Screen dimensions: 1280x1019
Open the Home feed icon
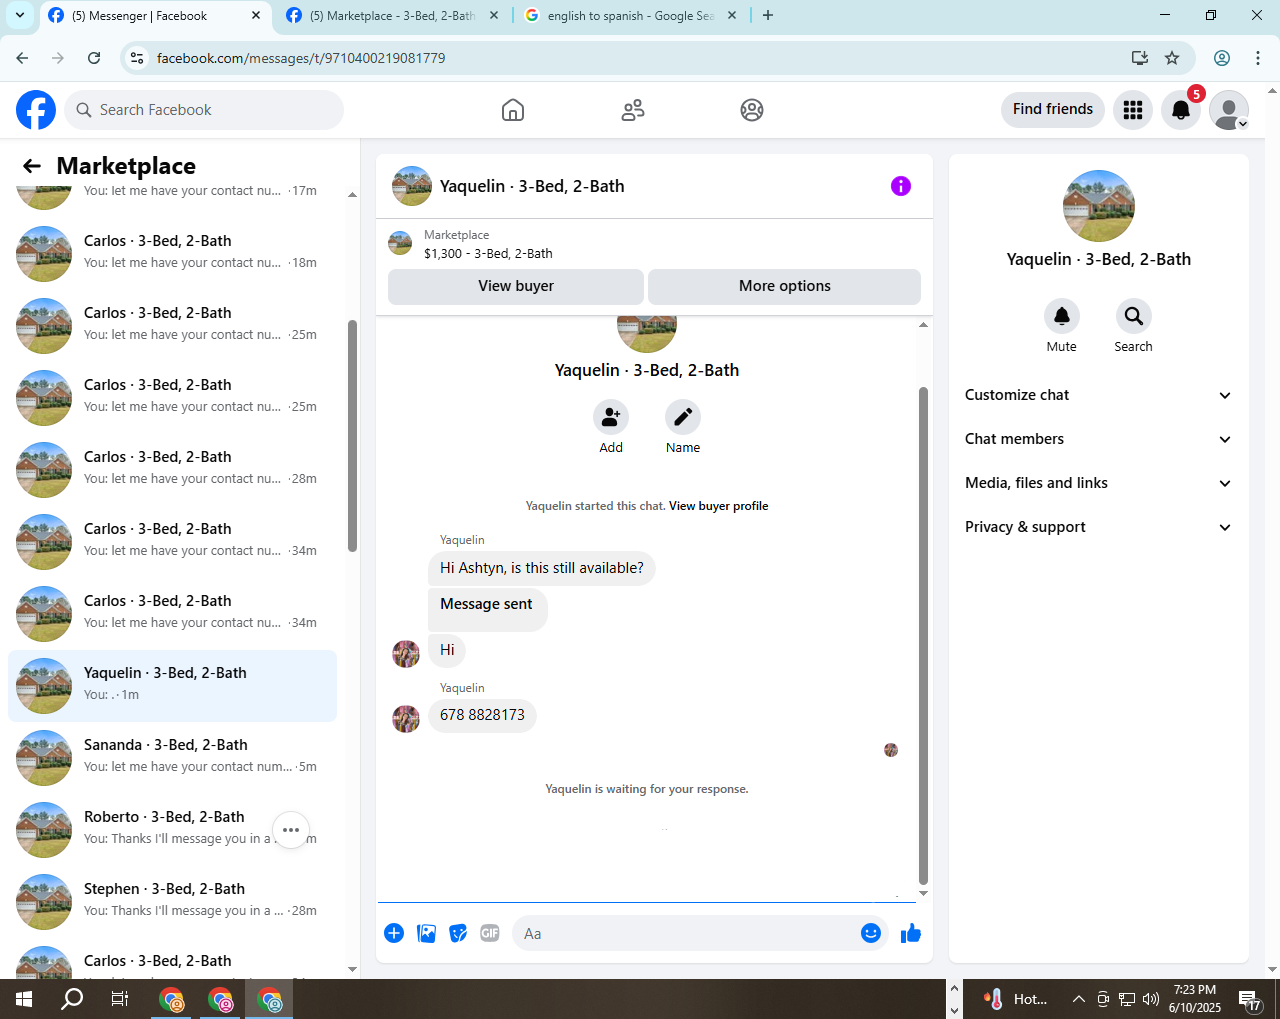[x=513, y=110]
